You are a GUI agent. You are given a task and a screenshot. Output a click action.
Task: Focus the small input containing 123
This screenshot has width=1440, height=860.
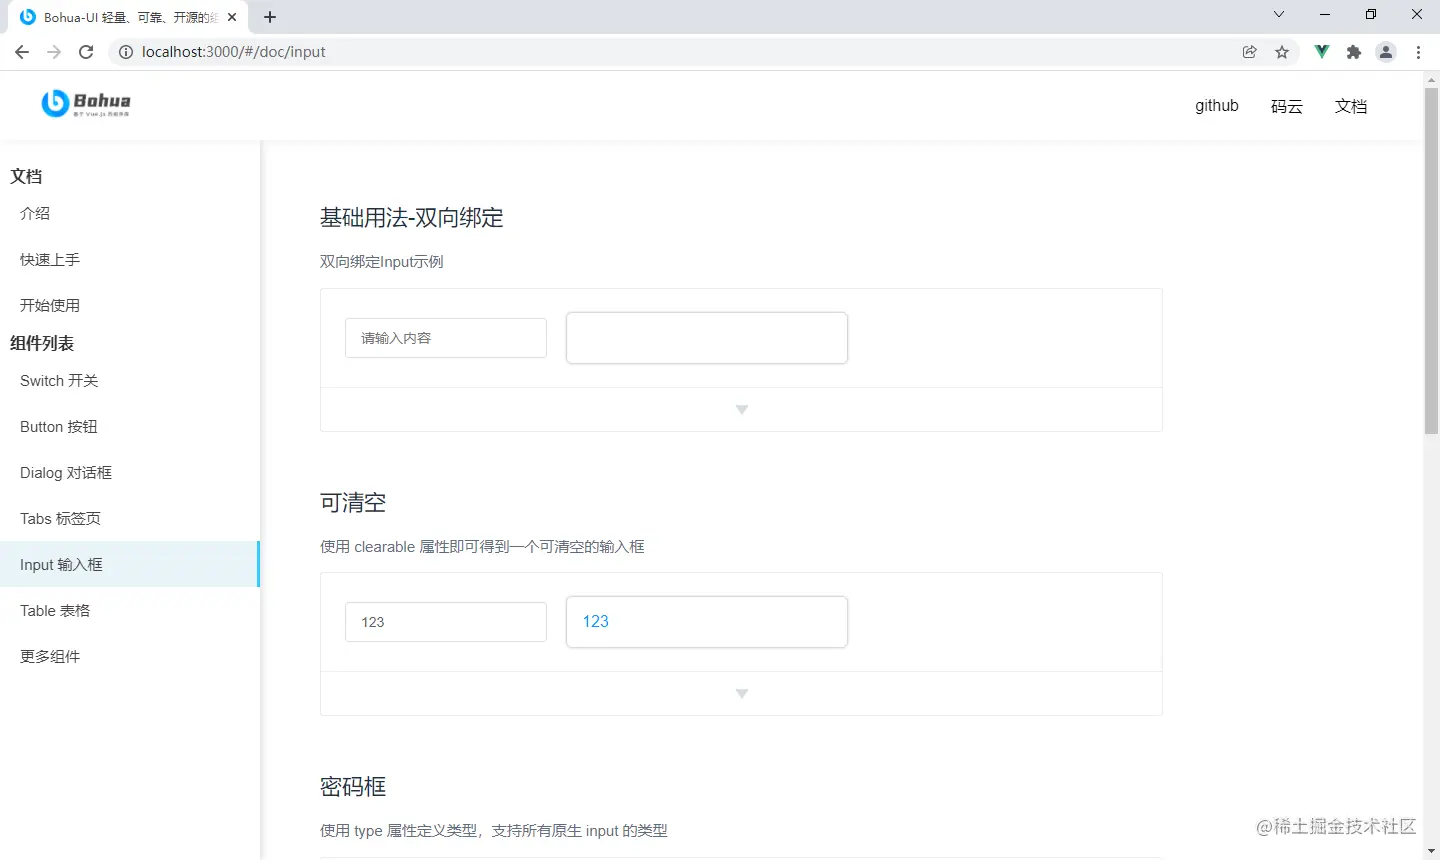tap(446, 622)
